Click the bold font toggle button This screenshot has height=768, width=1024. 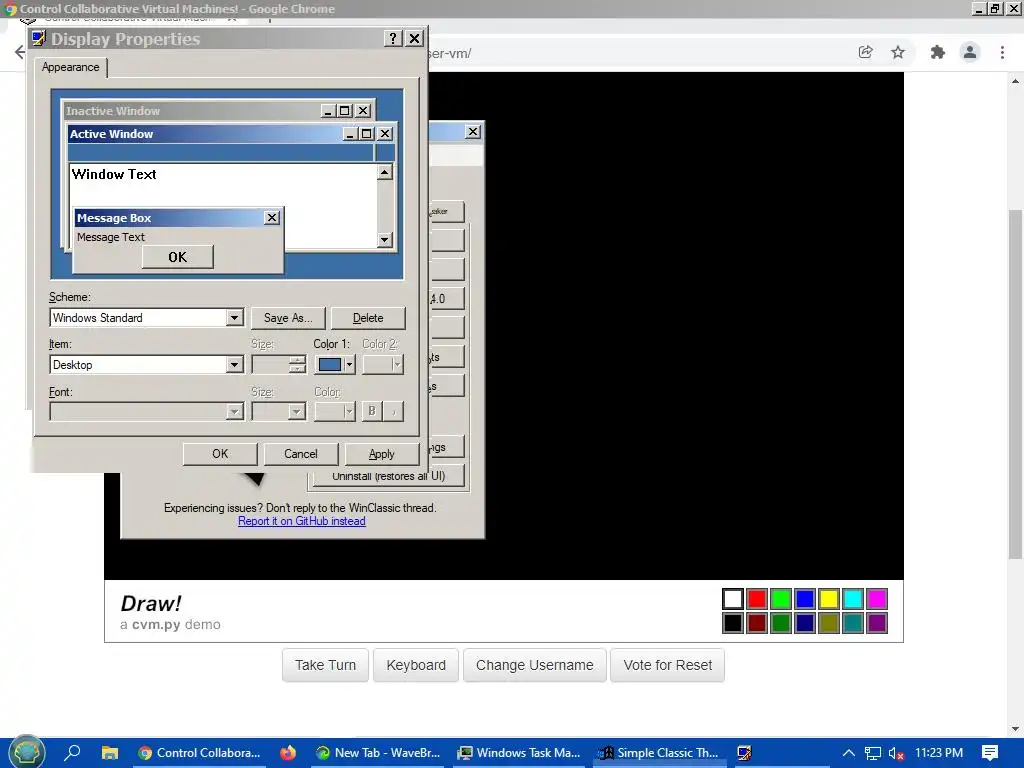tap(372, 411)
